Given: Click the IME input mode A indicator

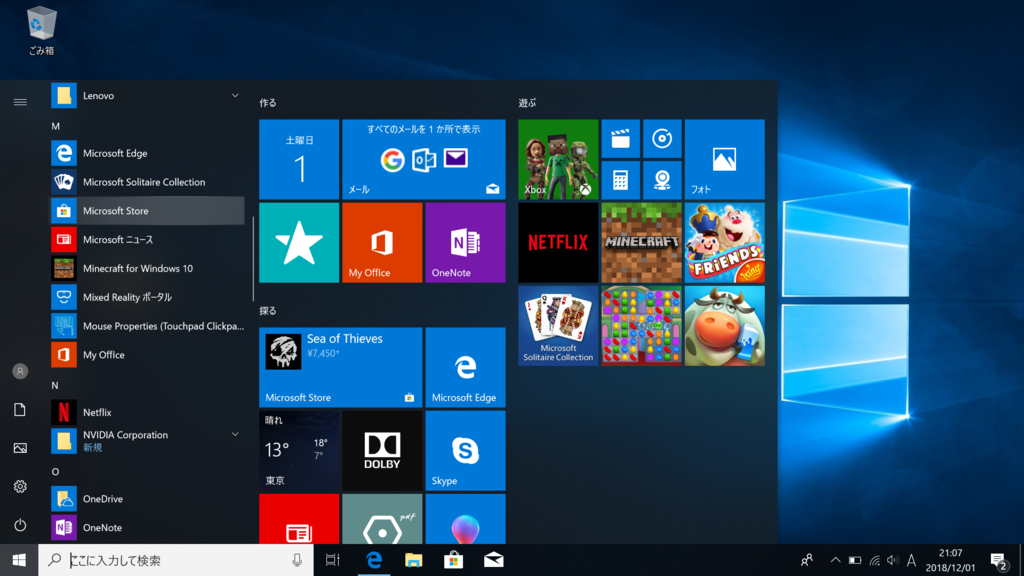Looking at the screenshot, I should pos(912,560).
